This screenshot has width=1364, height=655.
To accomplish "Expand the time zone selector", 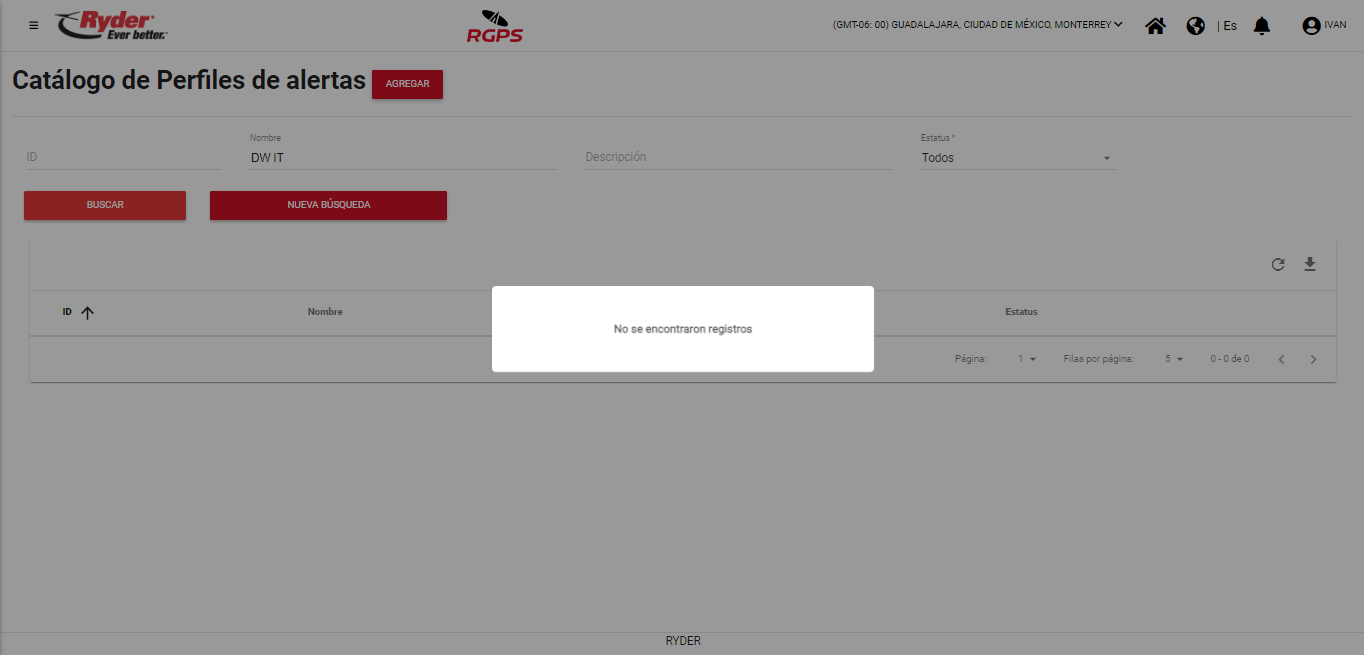I will tap(977, 25).
